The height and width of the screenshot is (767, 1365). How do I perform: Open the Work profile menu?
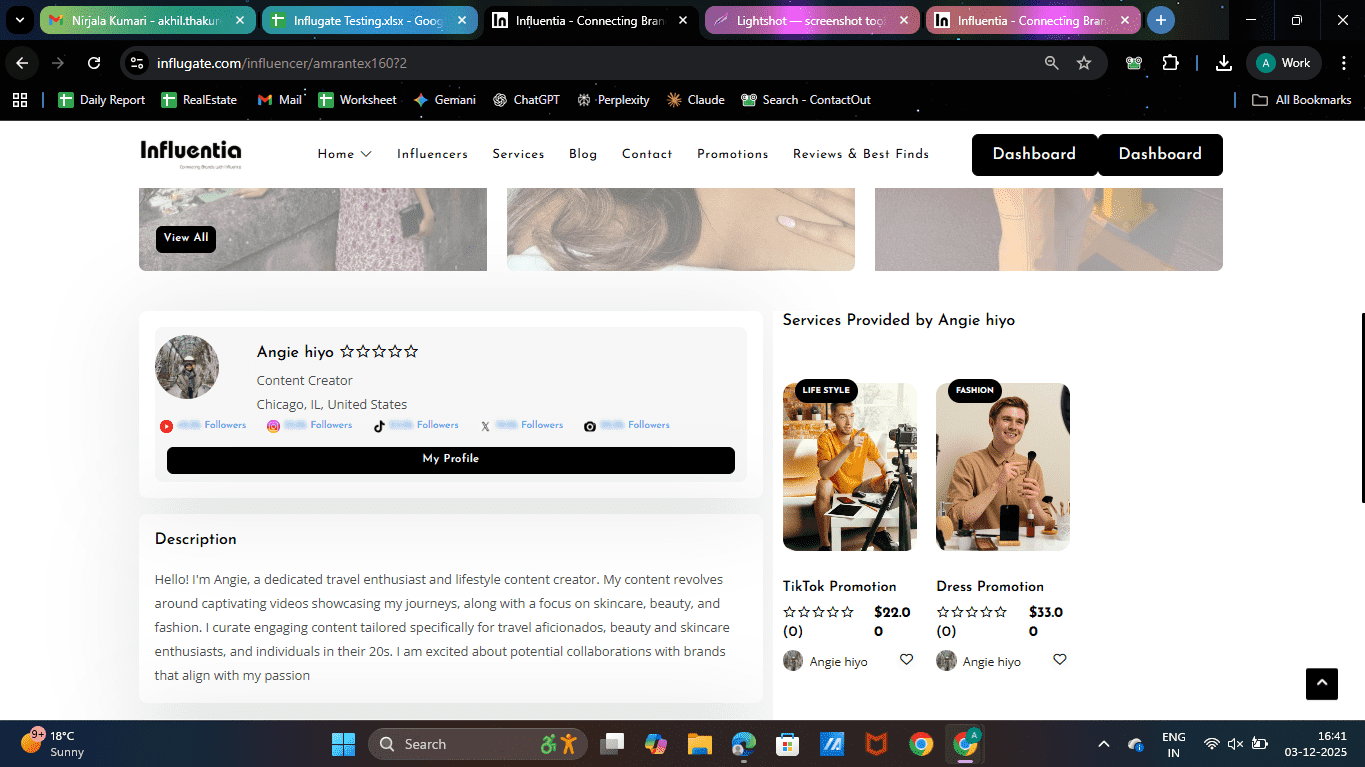(1284, 63)
